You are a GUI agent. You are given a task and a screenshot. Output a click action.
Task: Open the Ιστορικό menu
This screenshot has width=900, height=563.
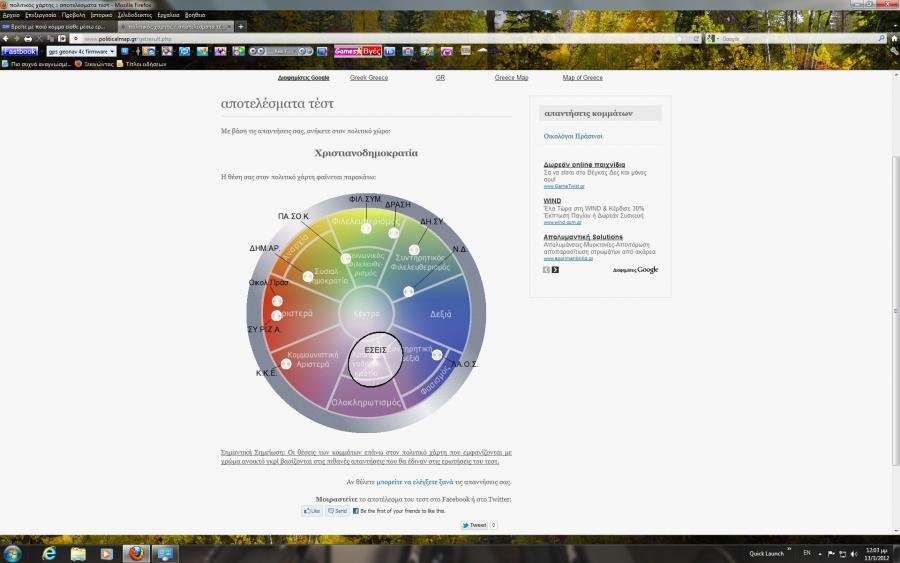pos(101,15)
